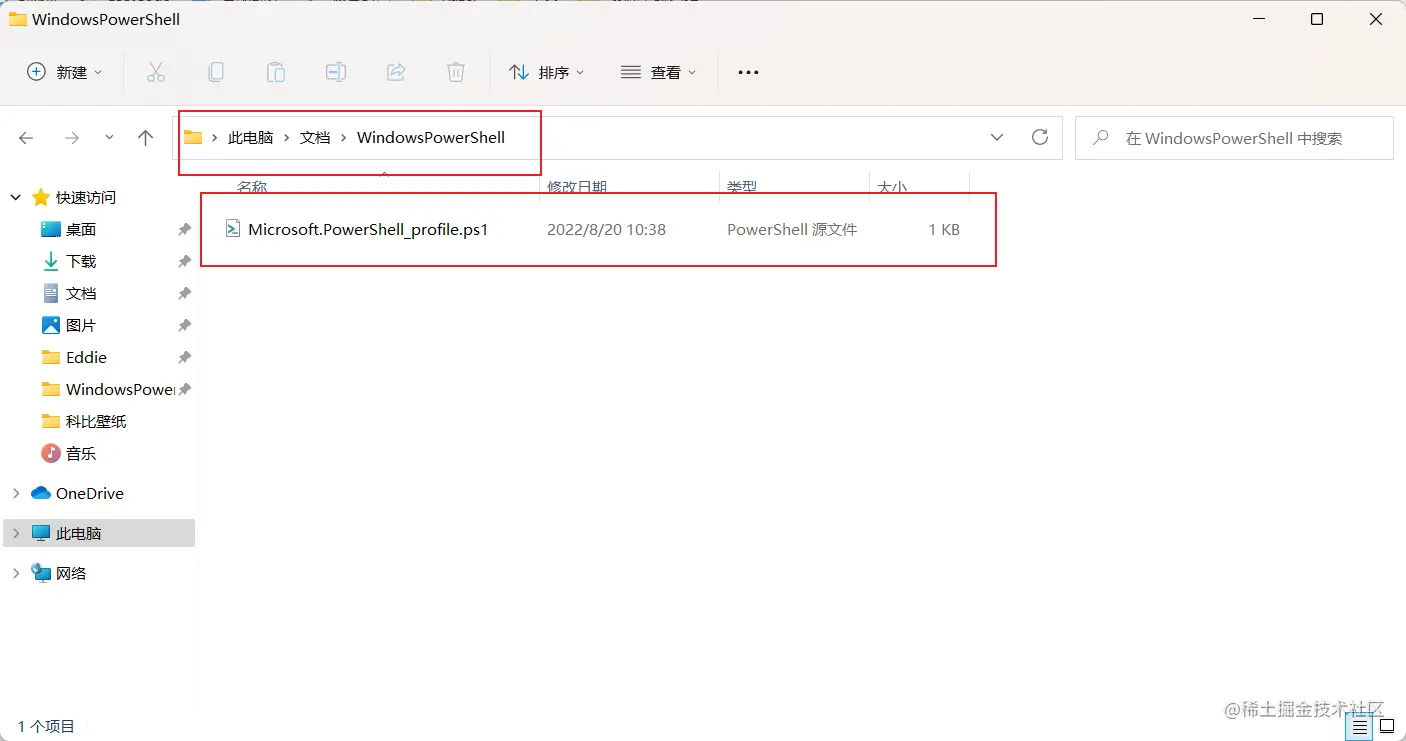Collapse the 快速访问 tree section
This screenshot has width=1406, height=741.
pyautogui.click(x=16, y=197)
